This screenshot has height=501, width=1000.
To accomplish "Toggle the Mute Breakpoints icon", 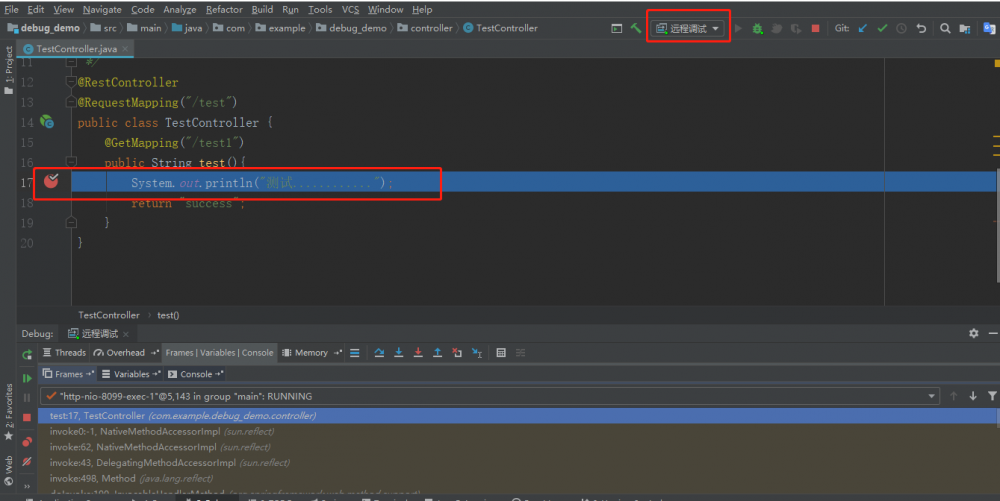I will click(x=27, y=461).
